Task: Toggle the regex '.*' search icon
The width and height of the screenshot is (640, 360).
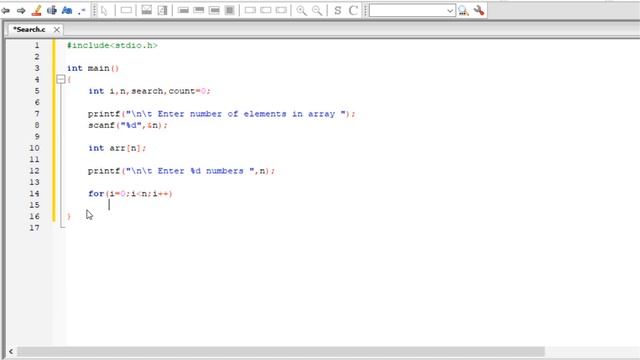Action: [81, 10]
